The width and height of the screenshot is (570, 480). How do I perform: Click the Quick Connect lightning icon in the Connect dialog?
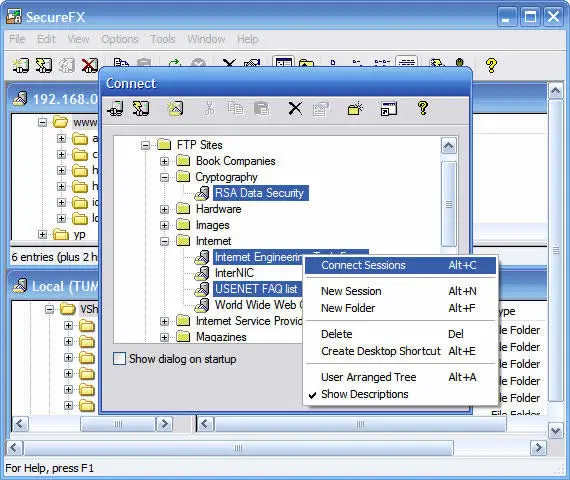click(140, 108)
